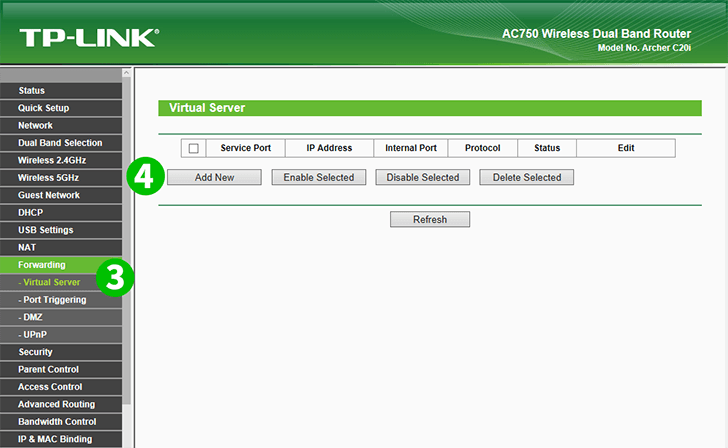
Task: Collapse the Forwarding menu
Action: coord(61,265)
